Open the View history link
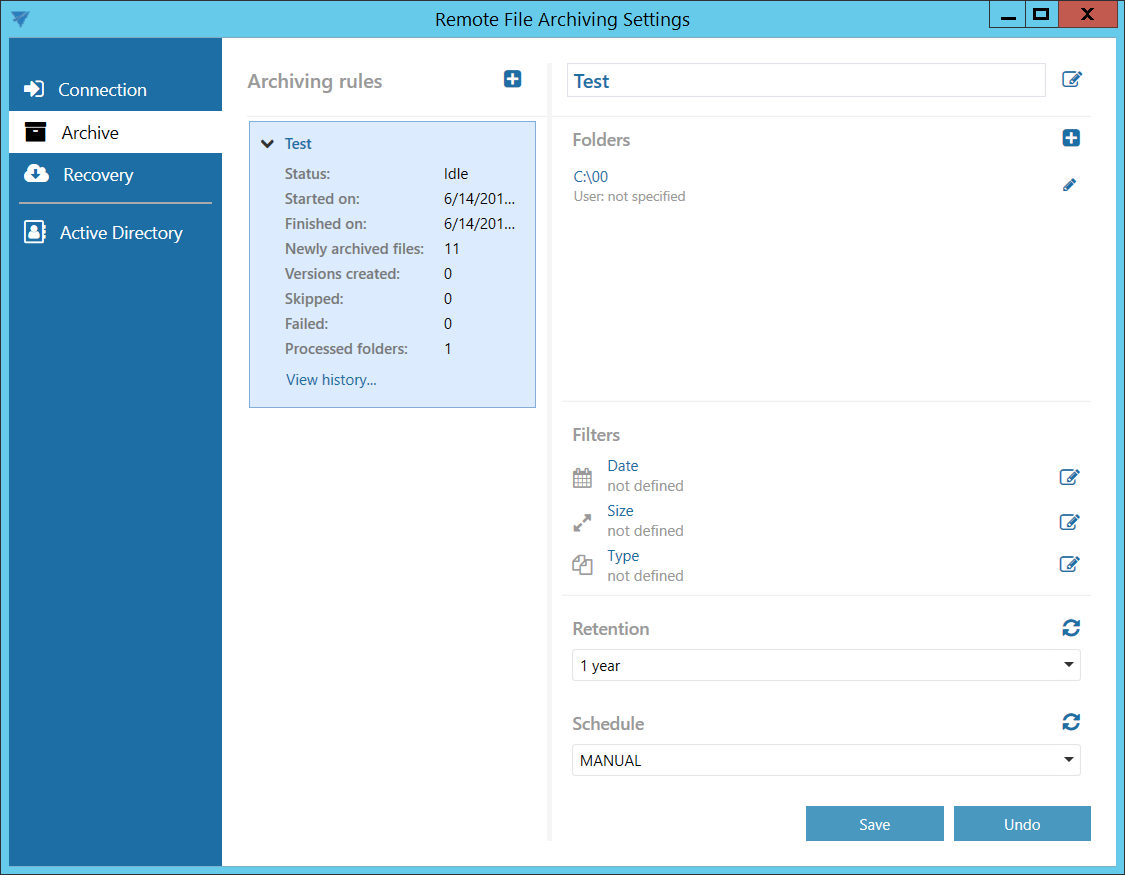1125x875 pixels. coord(331,380)
